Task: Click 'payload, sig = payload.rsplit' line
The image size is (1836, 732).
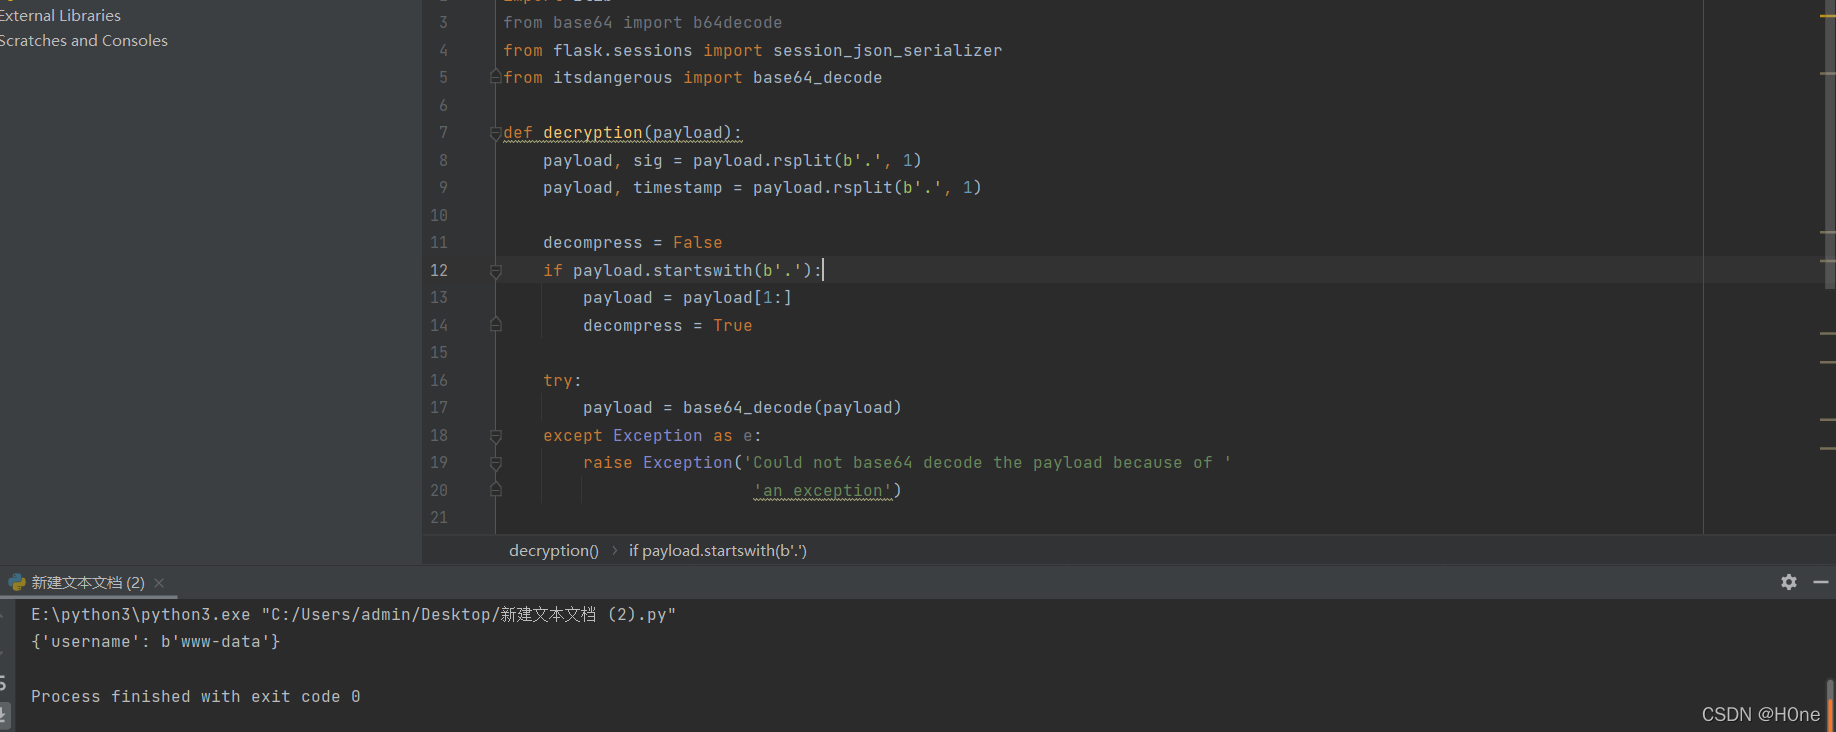Action: [732, 161]
